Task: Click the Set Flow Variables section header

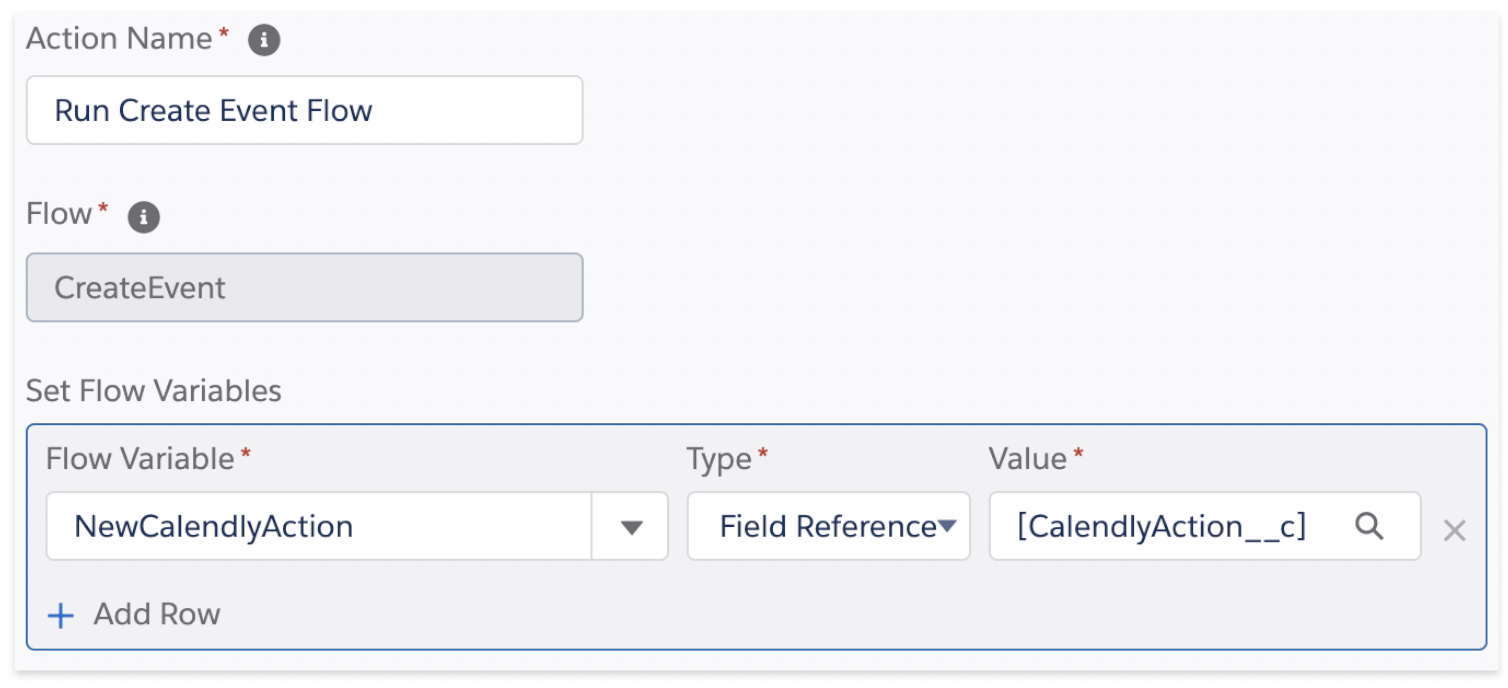Action: coord(154,391)
